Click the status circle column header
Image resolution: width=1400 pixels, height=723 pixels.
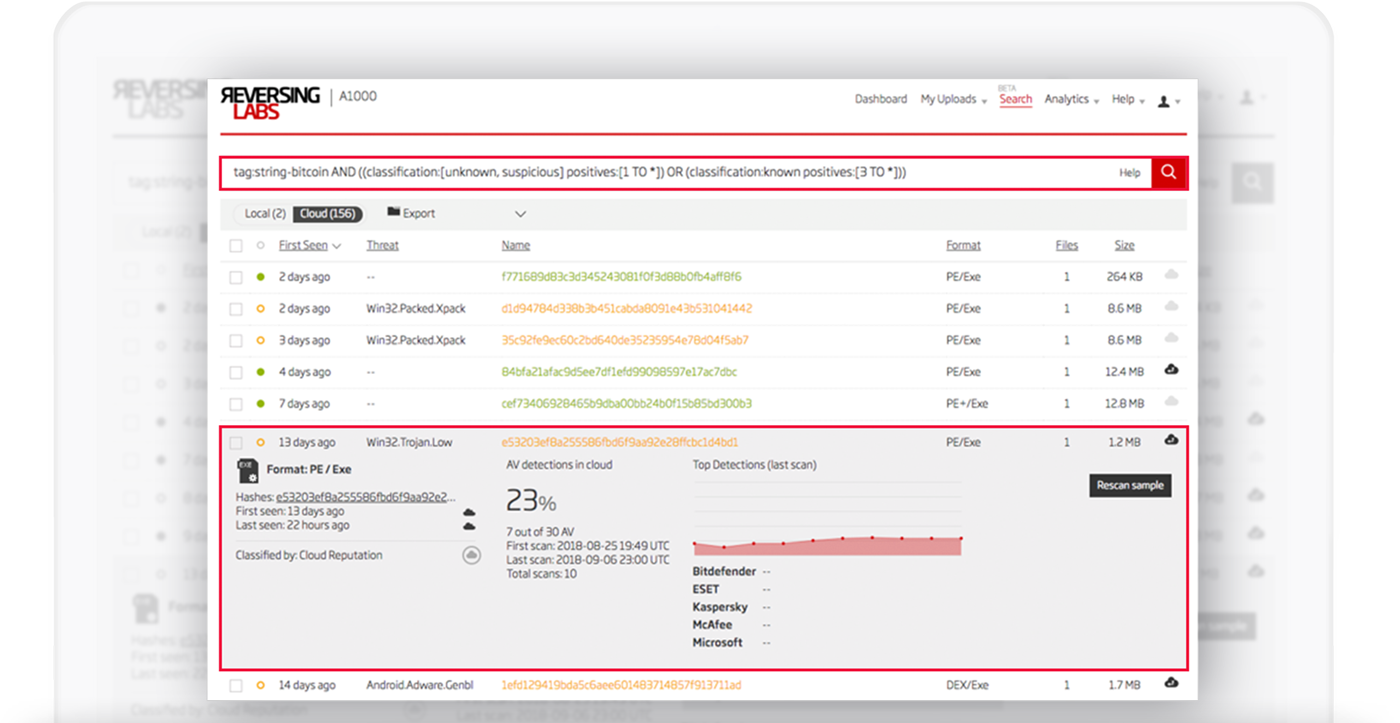click(261, 245)
